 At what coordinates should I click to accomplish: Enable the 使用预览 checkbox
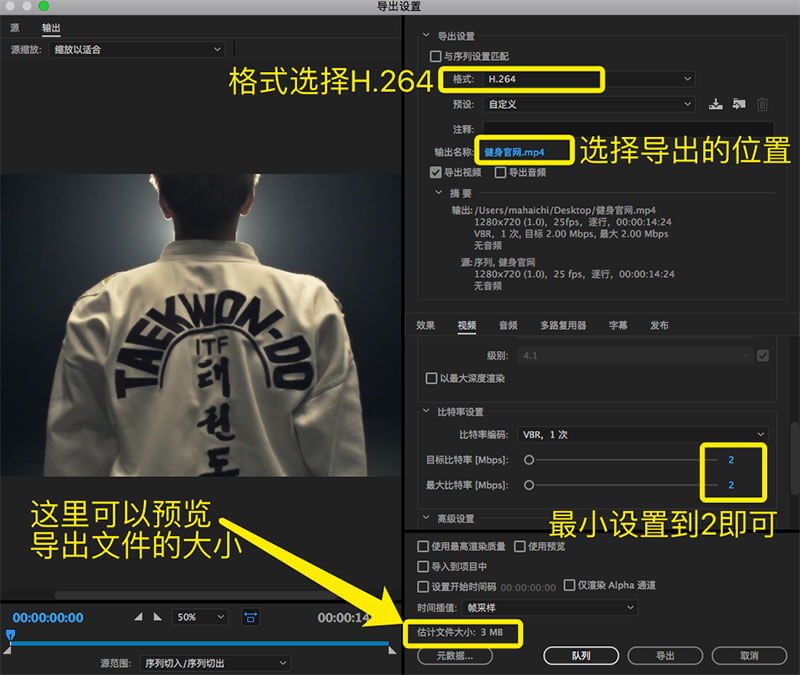tap(519, 546)
